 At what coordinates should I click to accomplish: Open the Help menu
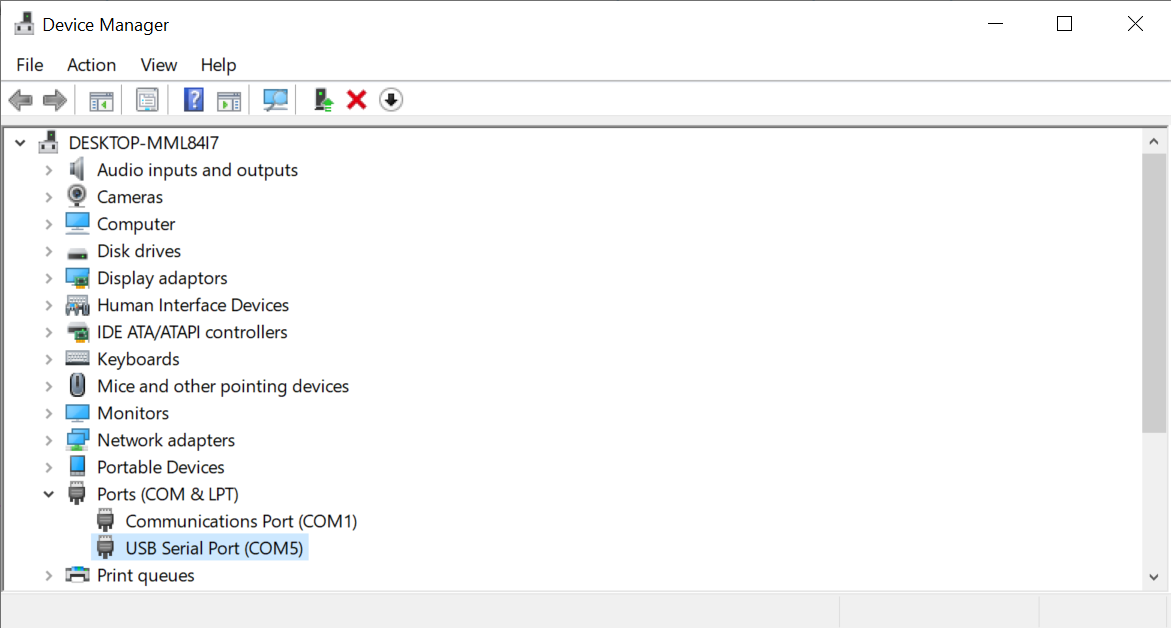coord(218,65)
